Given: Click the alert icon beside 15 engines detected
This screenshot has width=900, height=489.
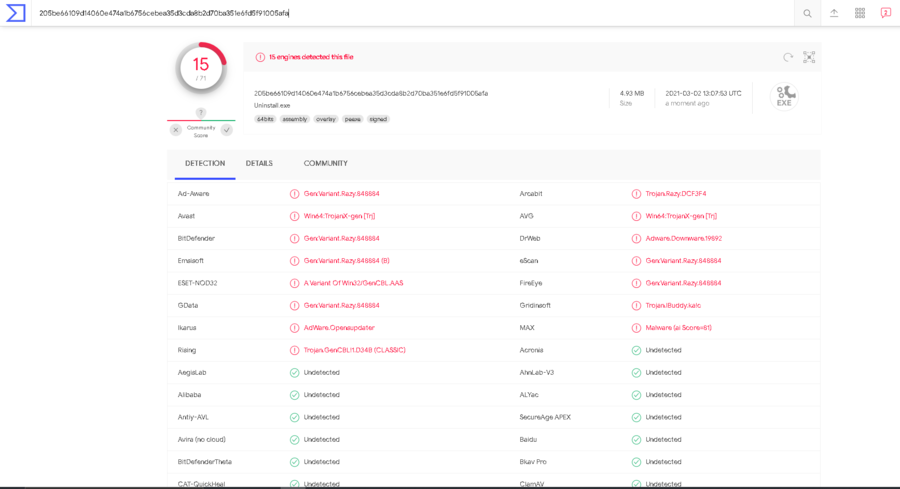Looking at the screenshot, I should 260,57.
